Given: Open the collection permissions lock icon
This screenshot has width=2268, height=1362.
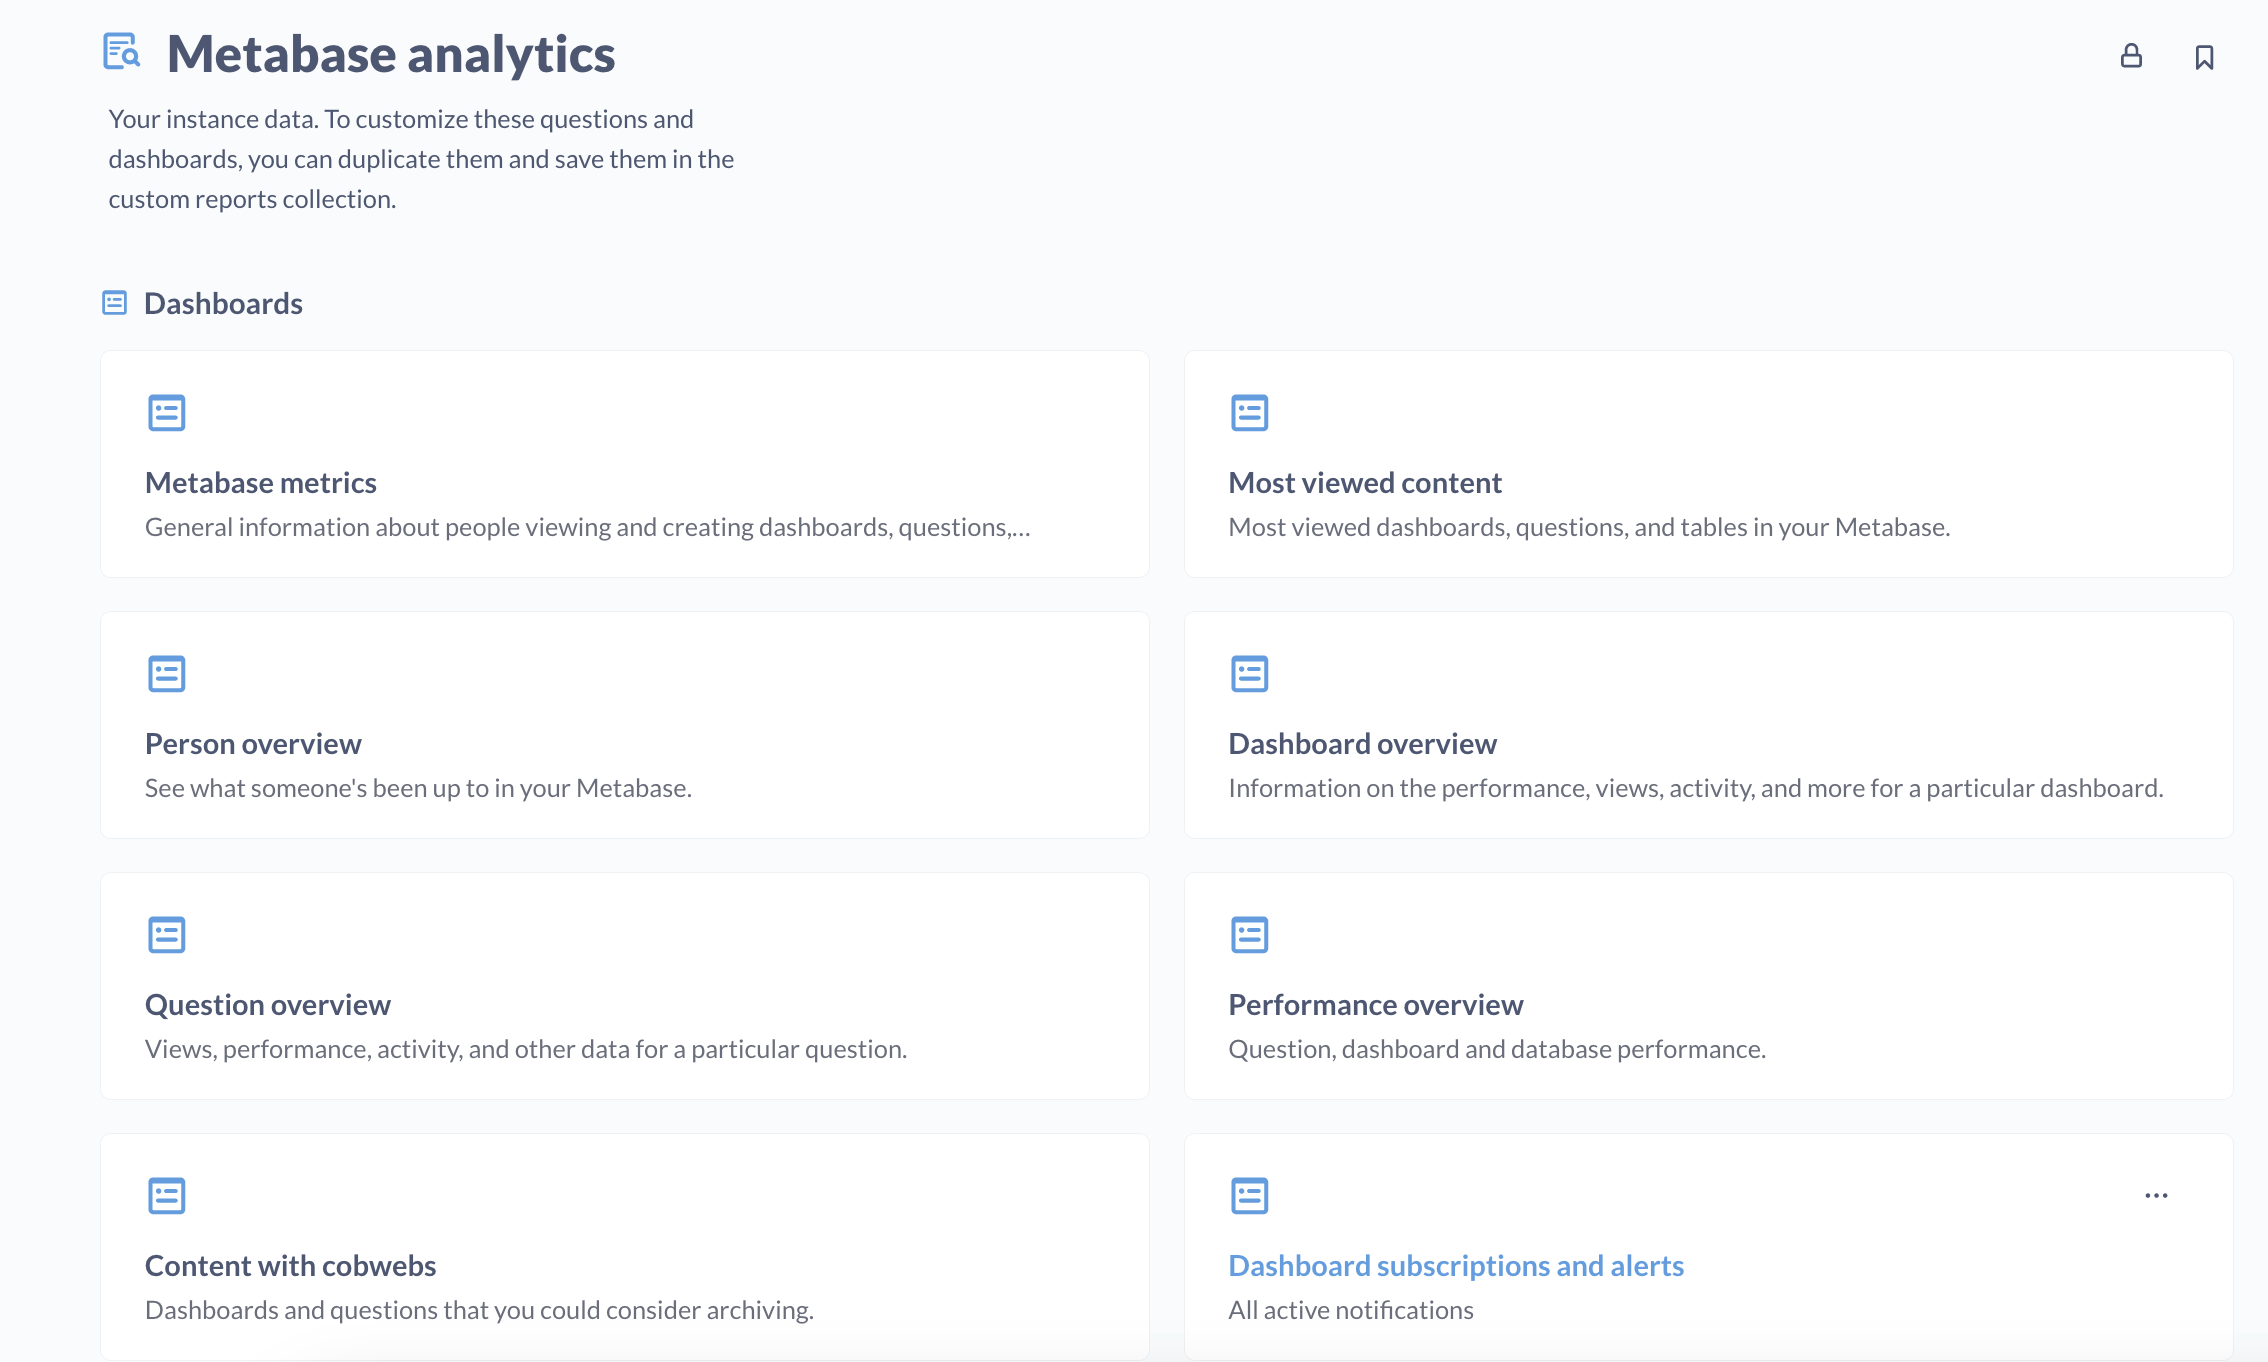Looking at the screenshot, I should point(2131,56).
